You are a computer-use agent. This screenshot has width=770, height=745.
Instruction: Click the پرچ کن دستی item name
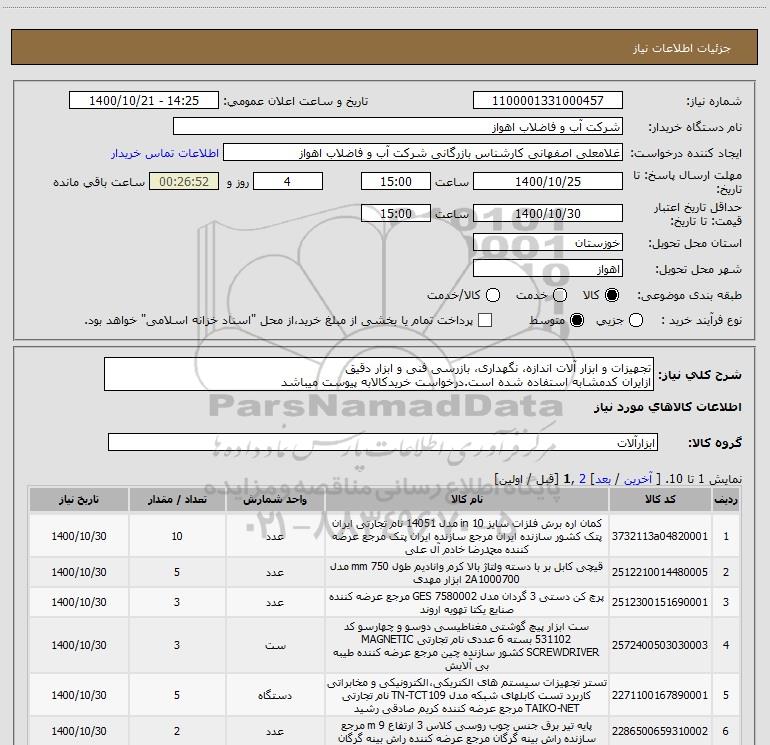pyautogui.click(x=467, y=603)
